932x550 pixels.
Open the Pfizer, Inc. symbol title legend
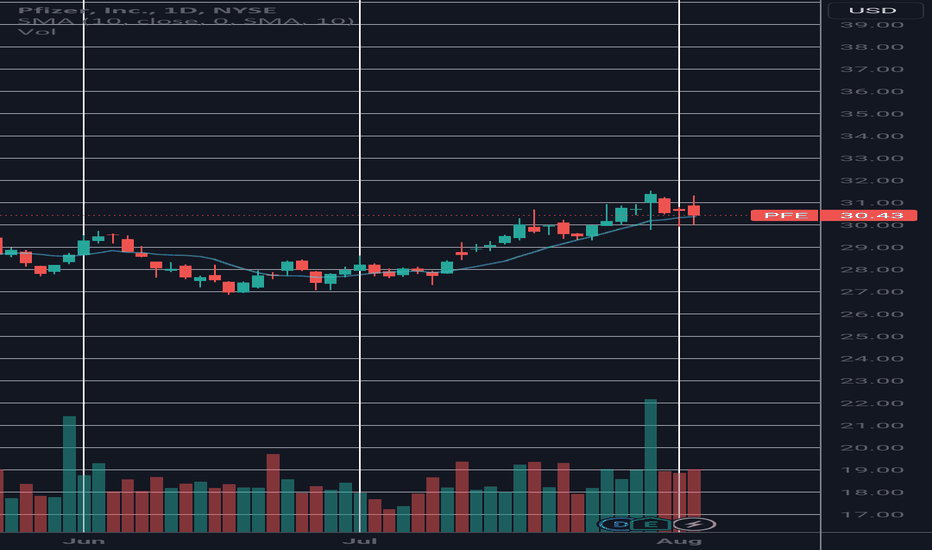click(x=147, y=10)
